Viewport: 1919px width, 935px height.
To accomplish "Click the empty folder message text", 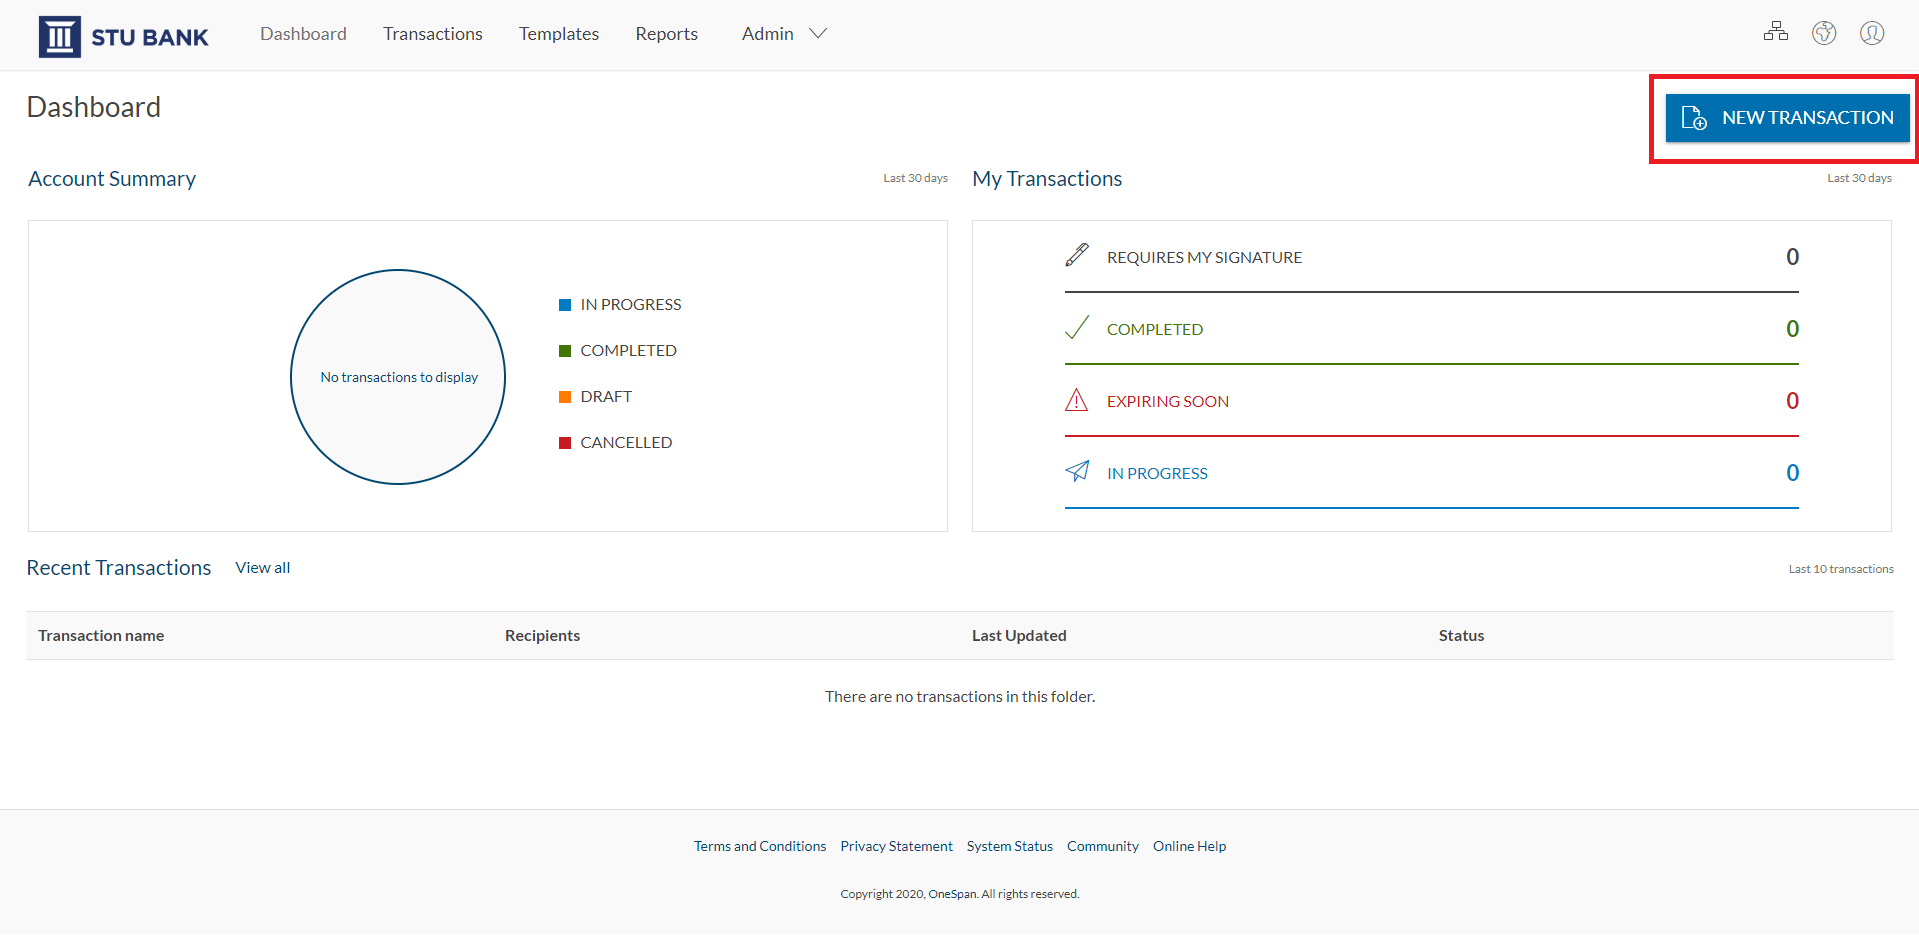I will (x=960, y=696).
